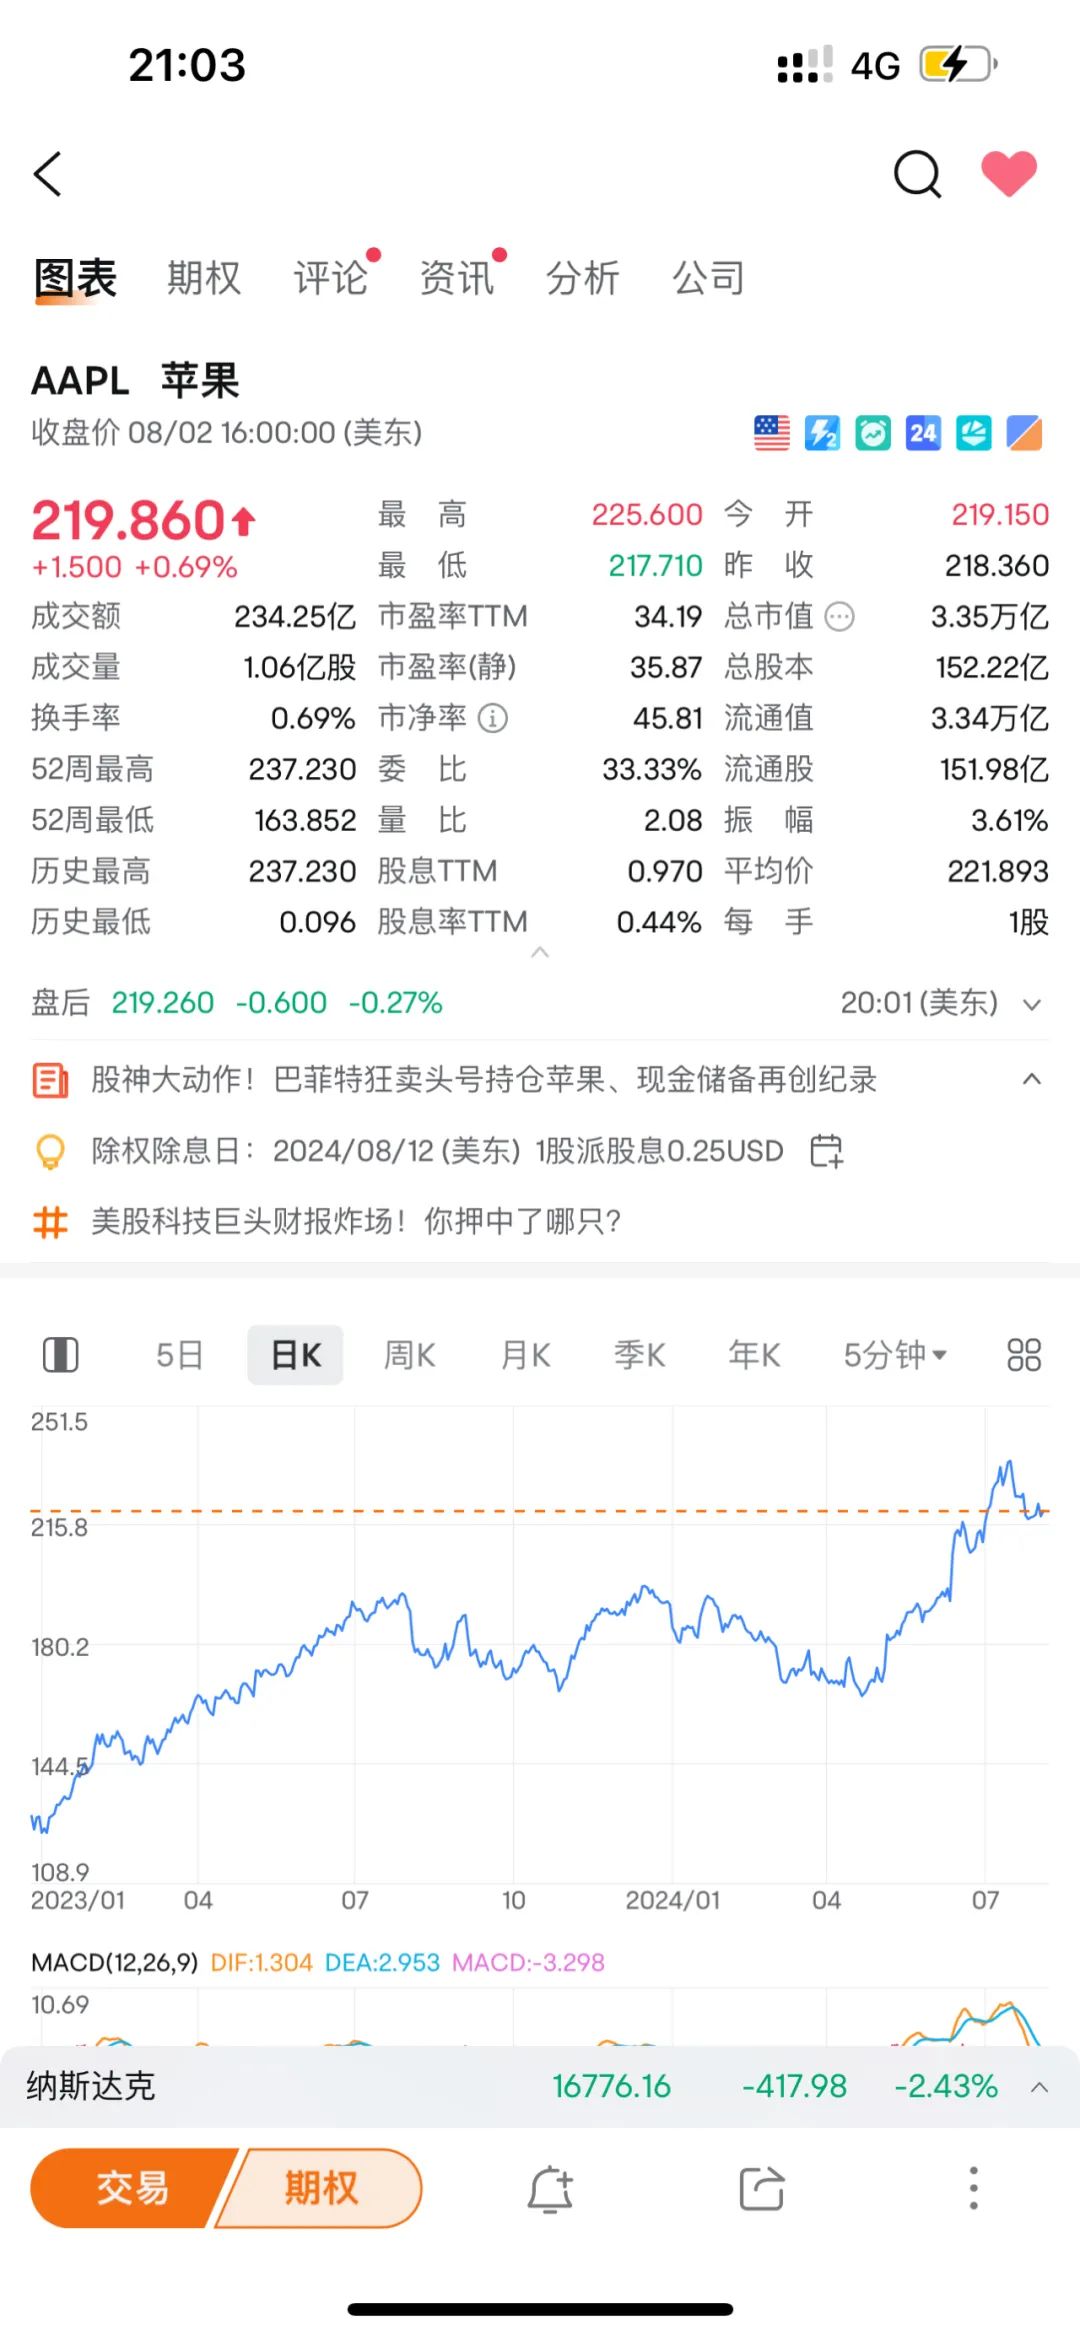
Task: Select the 5日 chart period
Action: (x=180, y=1355)
